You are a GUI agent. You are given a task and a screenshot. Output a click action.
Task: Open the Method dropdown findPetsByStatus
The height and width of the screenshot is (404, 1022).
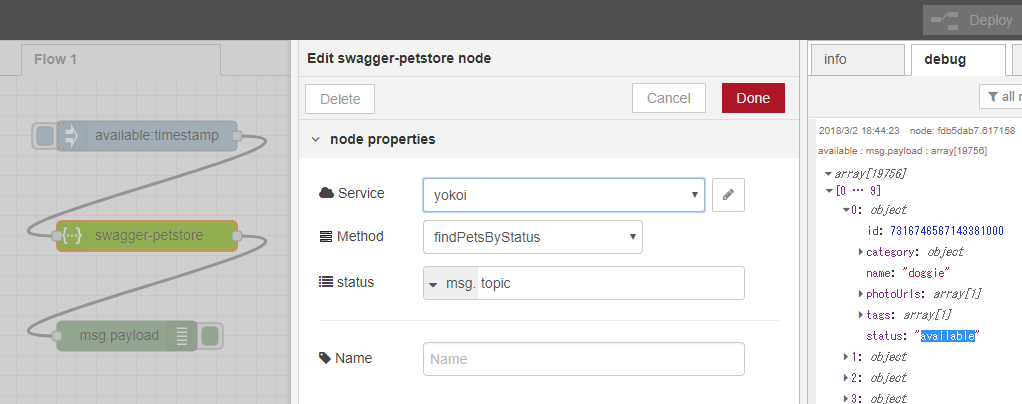tap(532, 237)
